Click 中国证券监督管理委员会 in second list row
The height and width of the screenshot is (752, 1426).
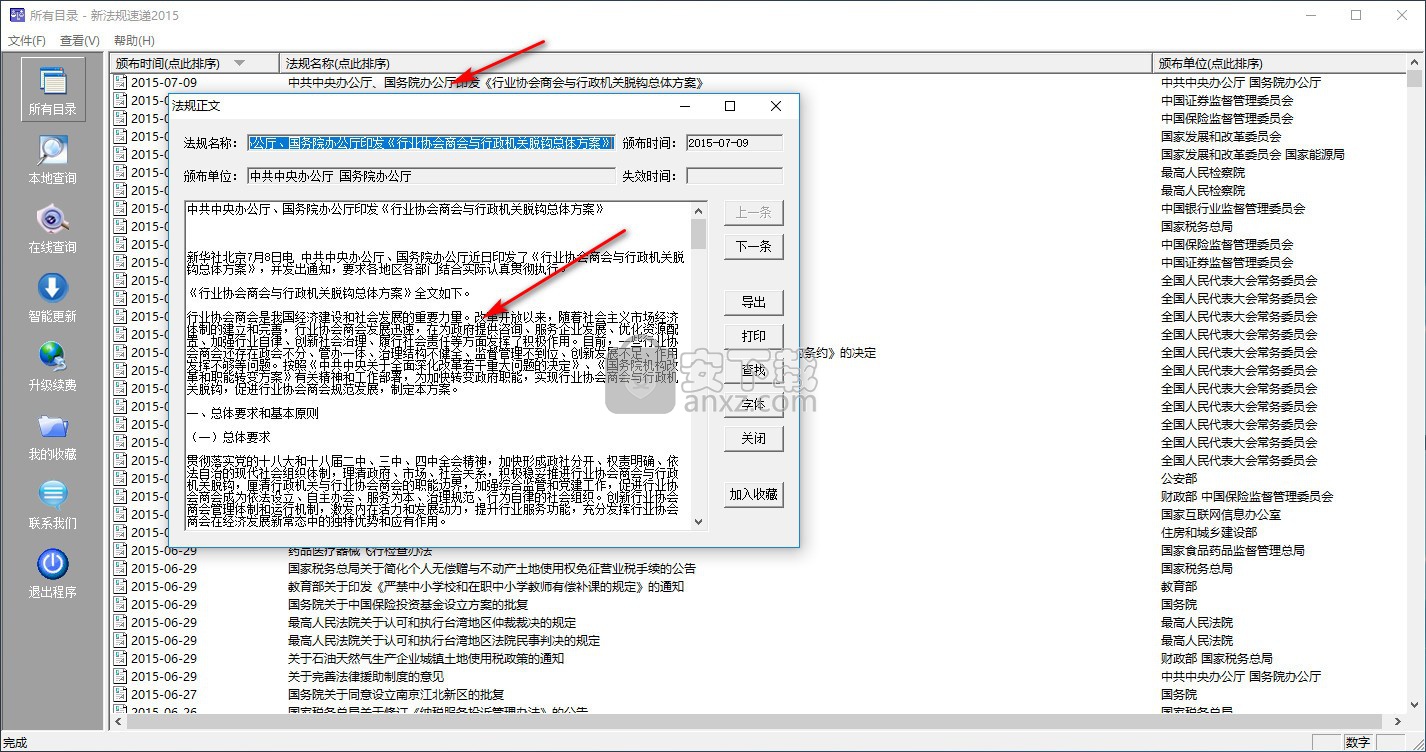pos(1227,100)
